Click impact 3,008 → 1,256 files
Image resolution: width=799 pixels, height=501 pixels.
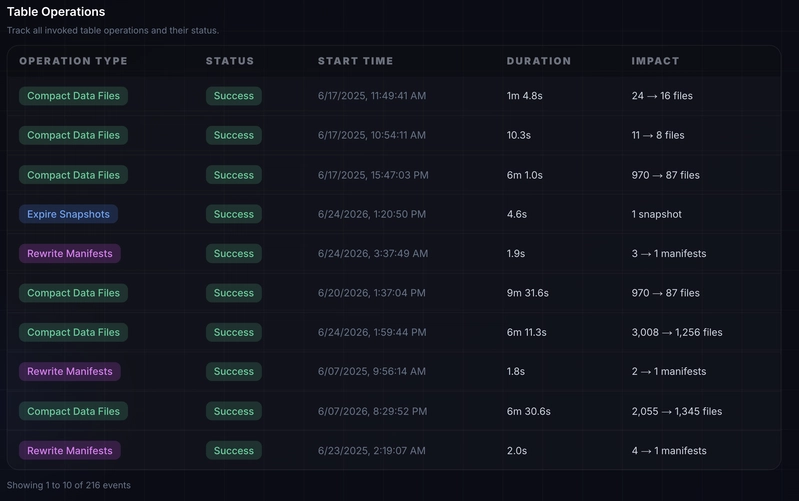[x=677, y=332]
